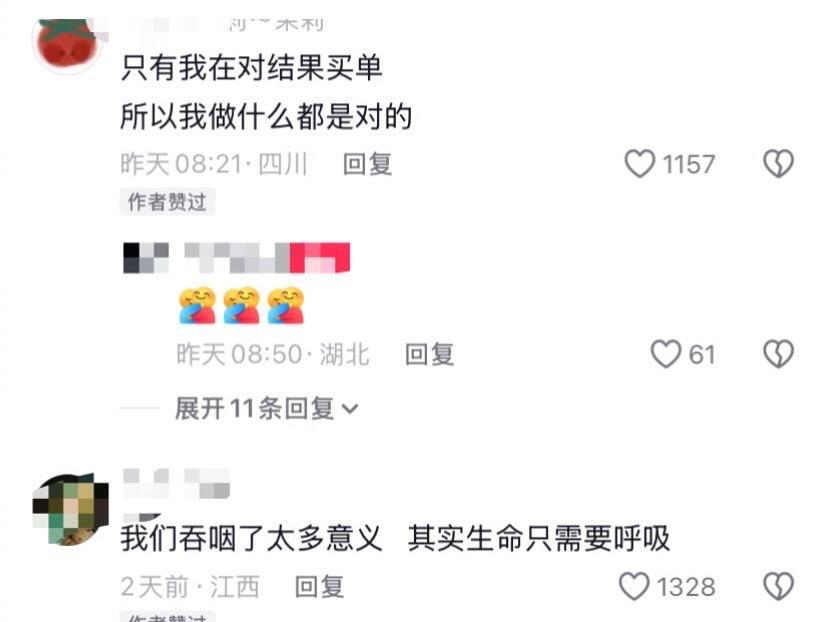Tap the three hugging emojis reply
The width and height of the screenshot is (828, 622).
tap(241, 305)
